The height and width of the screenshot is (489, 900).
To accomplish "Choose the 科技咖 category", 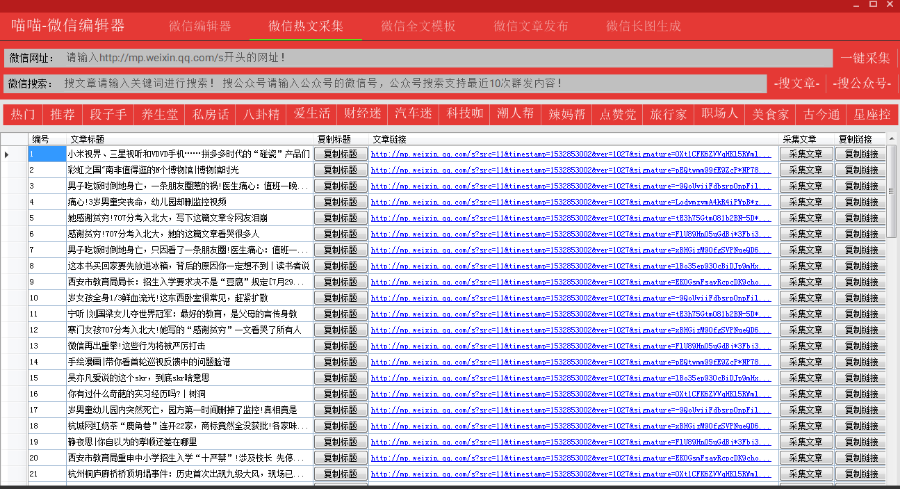I will pos(464,114).
